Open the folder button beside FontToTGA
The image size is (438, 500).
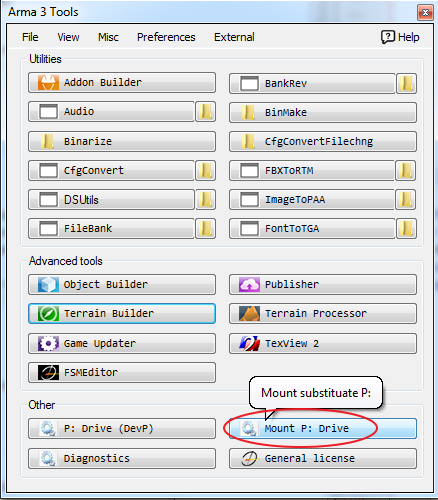pos(406,229)
